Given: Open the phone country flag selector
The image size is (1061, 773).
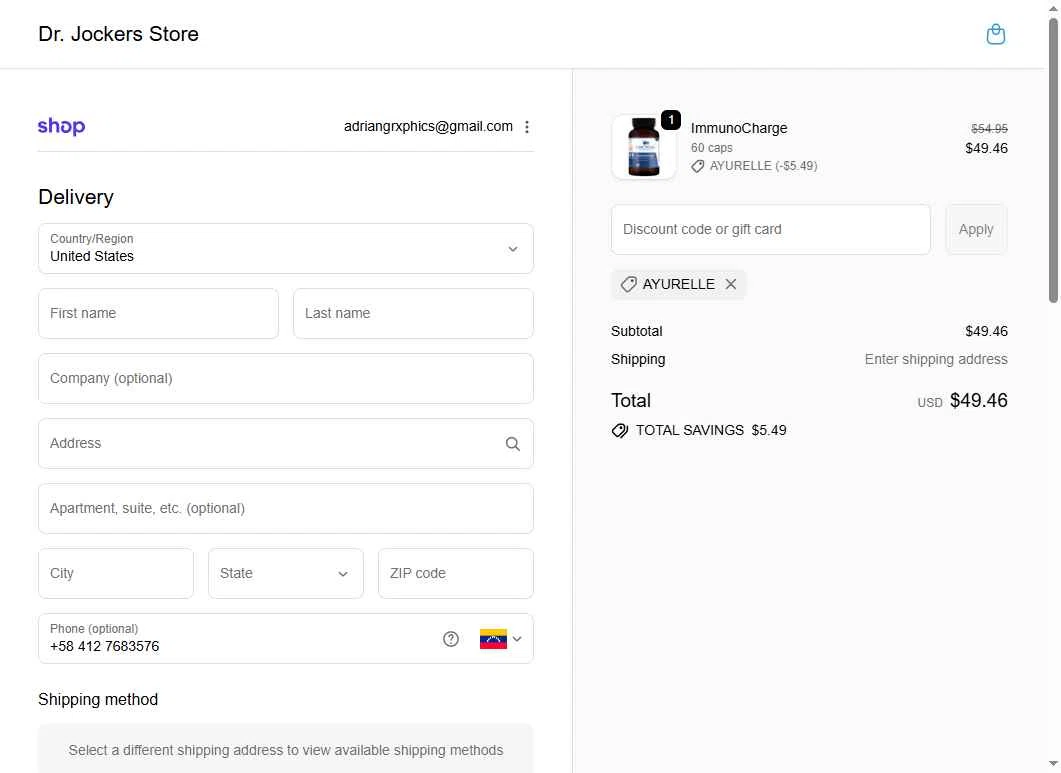Looking at the screenshot, I should point(501,639).
